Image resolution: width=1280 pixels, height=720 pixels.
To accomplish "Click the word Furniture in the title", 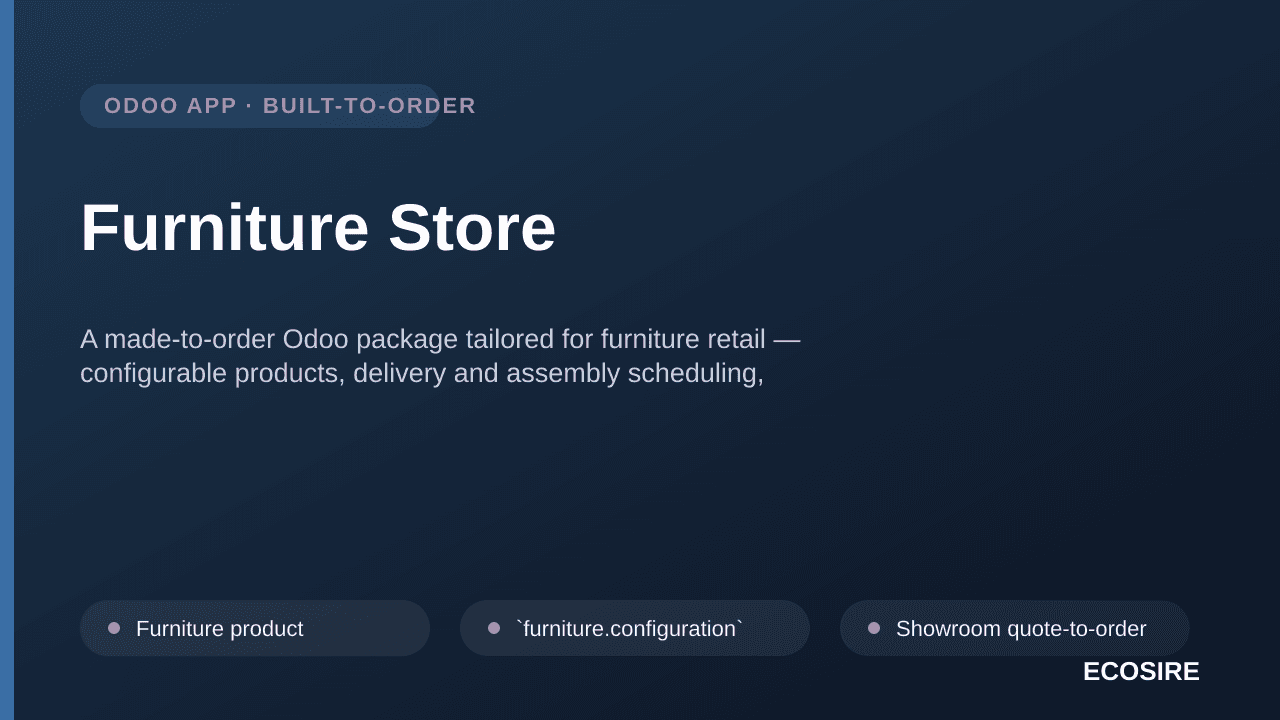I will (225, 228).
